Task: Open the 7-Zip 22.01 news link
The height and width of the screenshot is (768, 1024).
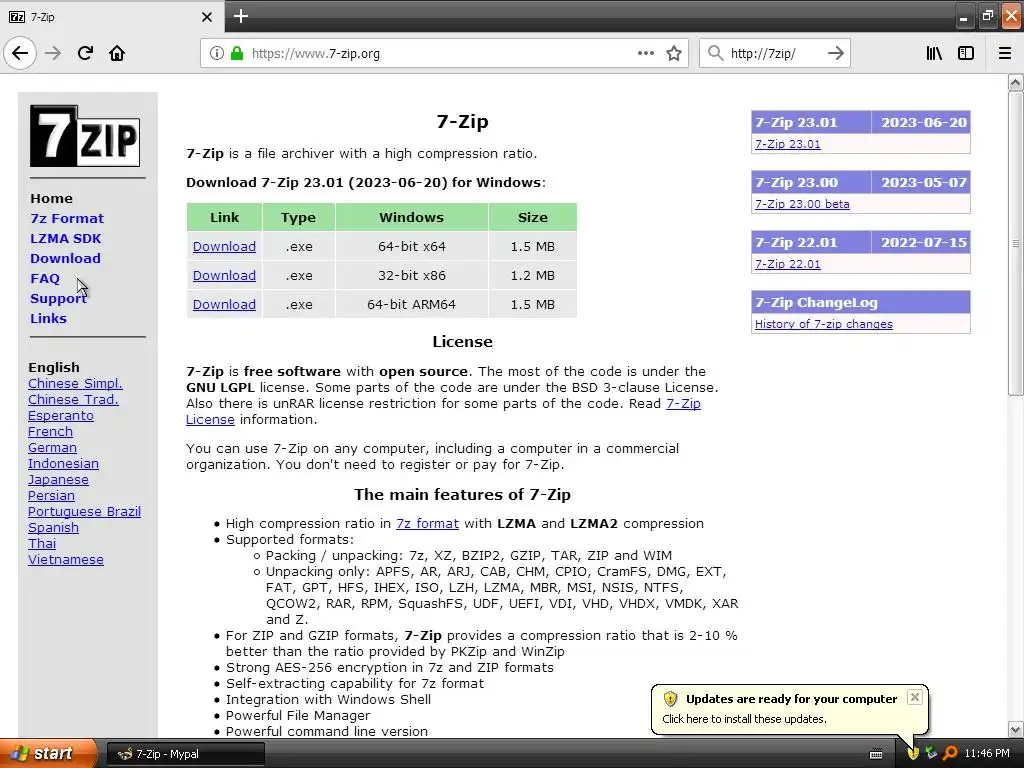Action: [x=788, y=264]
